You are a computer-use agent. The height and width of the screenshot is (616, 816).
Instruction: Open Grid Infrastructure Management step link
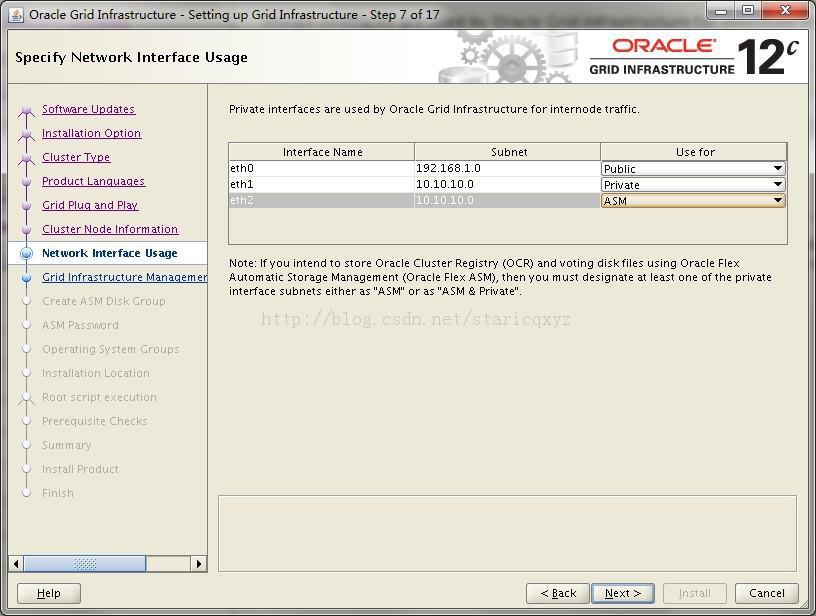click(124, 277)
